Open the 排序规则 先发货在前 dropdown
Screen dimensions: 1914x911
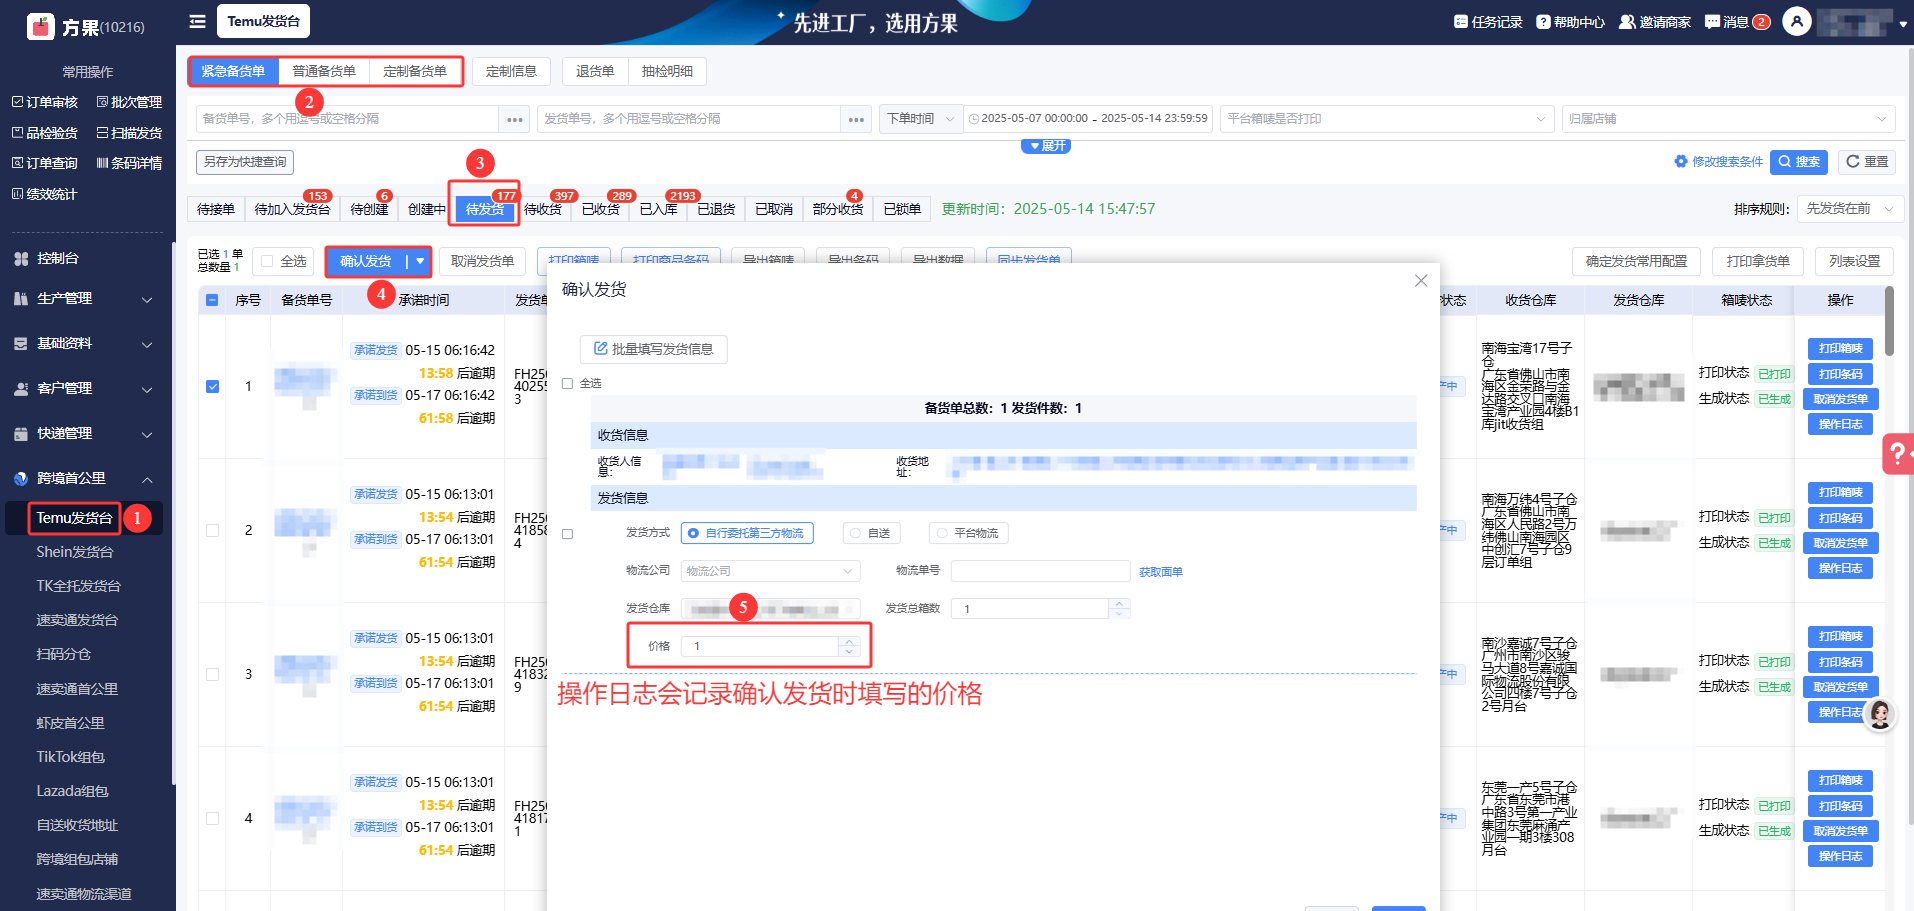click(x=1850, y=209)
